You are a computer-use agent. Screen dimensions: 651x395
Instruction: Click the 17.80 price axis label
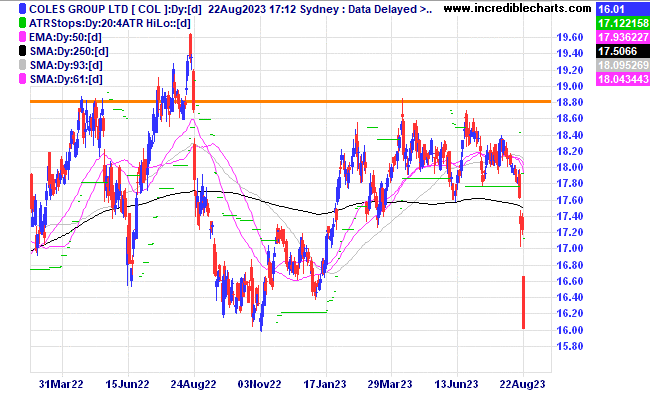point(570,184)
